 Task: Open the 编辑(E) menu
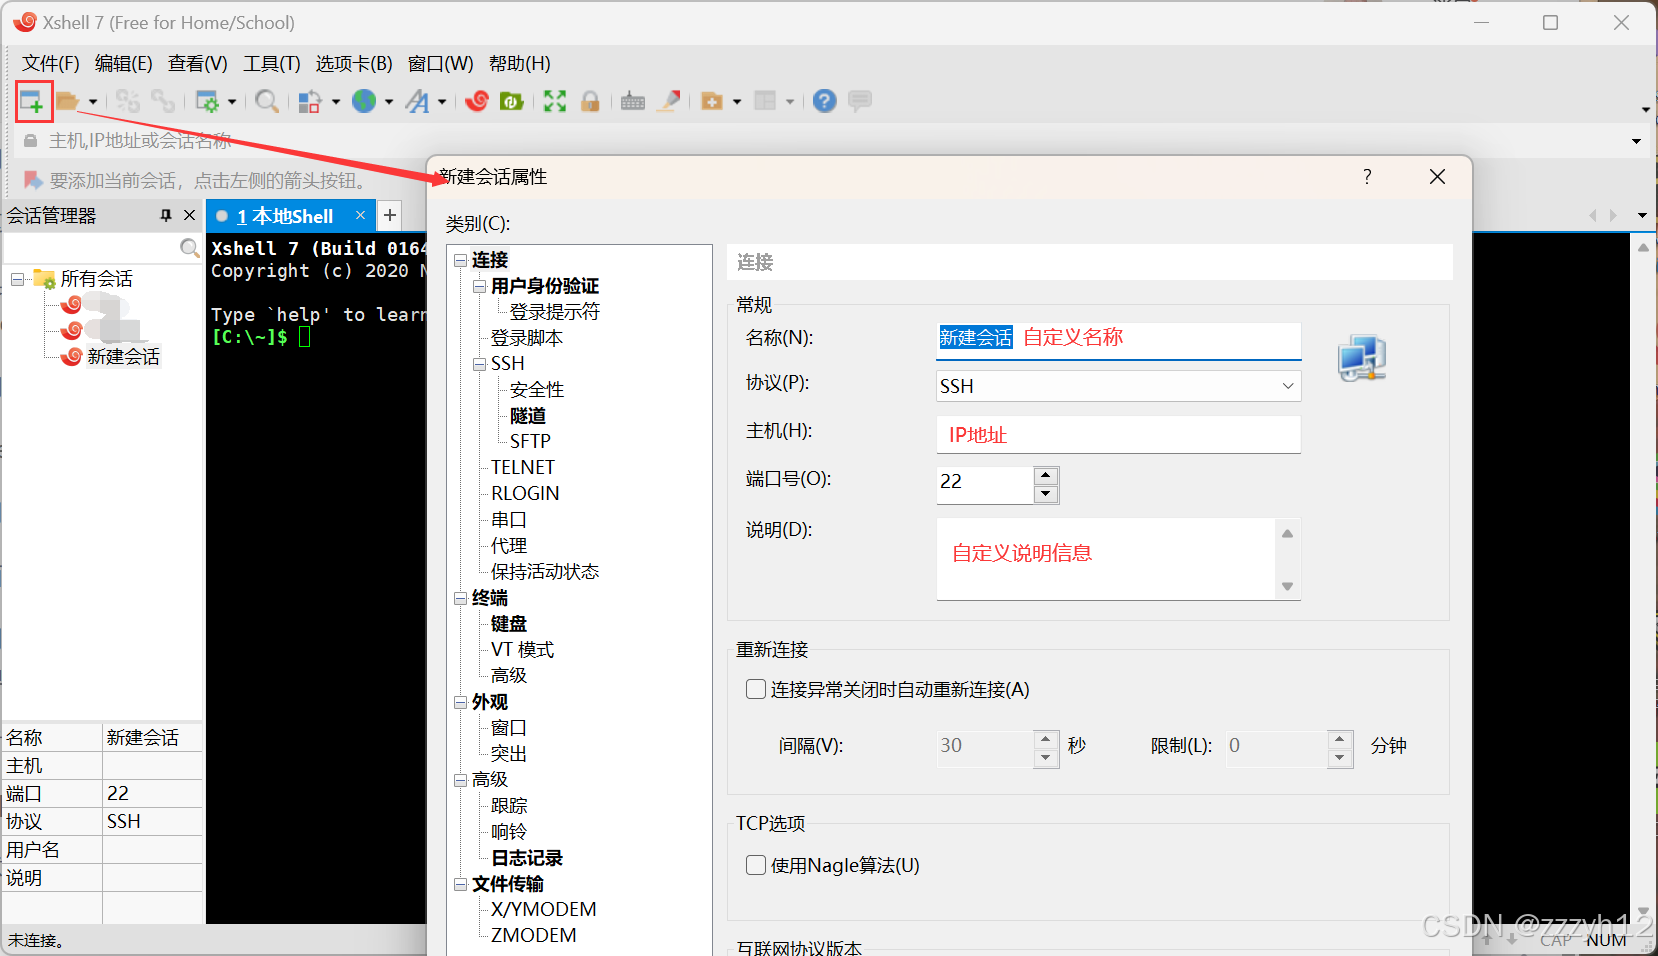[x=124, y=64]
